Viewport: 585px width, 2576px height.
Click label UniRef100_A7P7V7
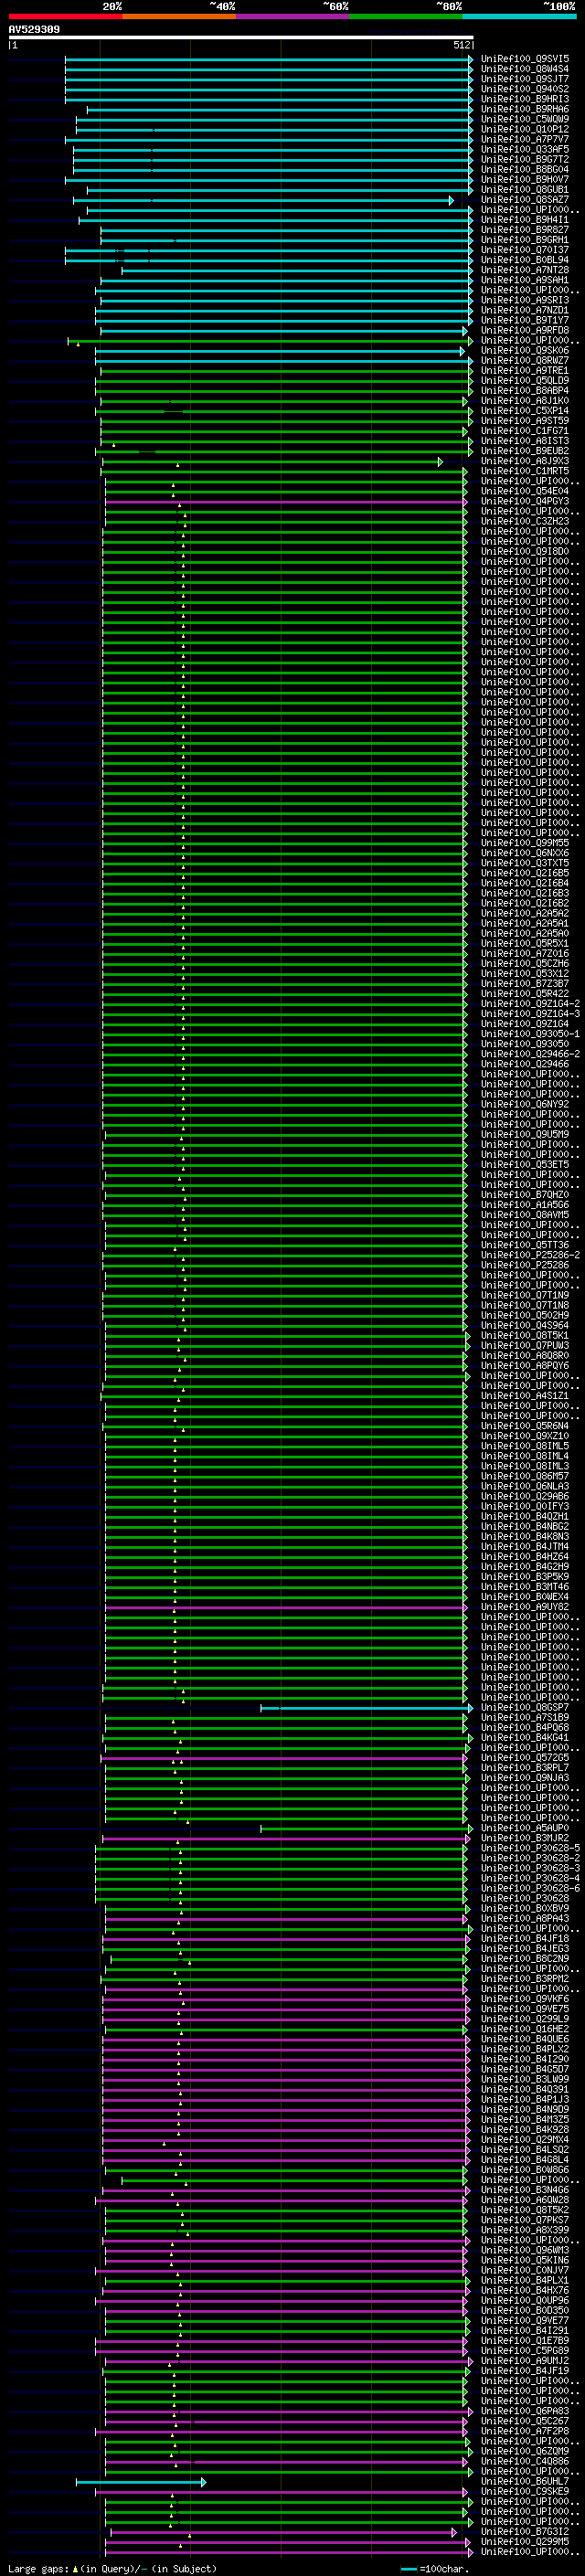[x=525, y=139]
